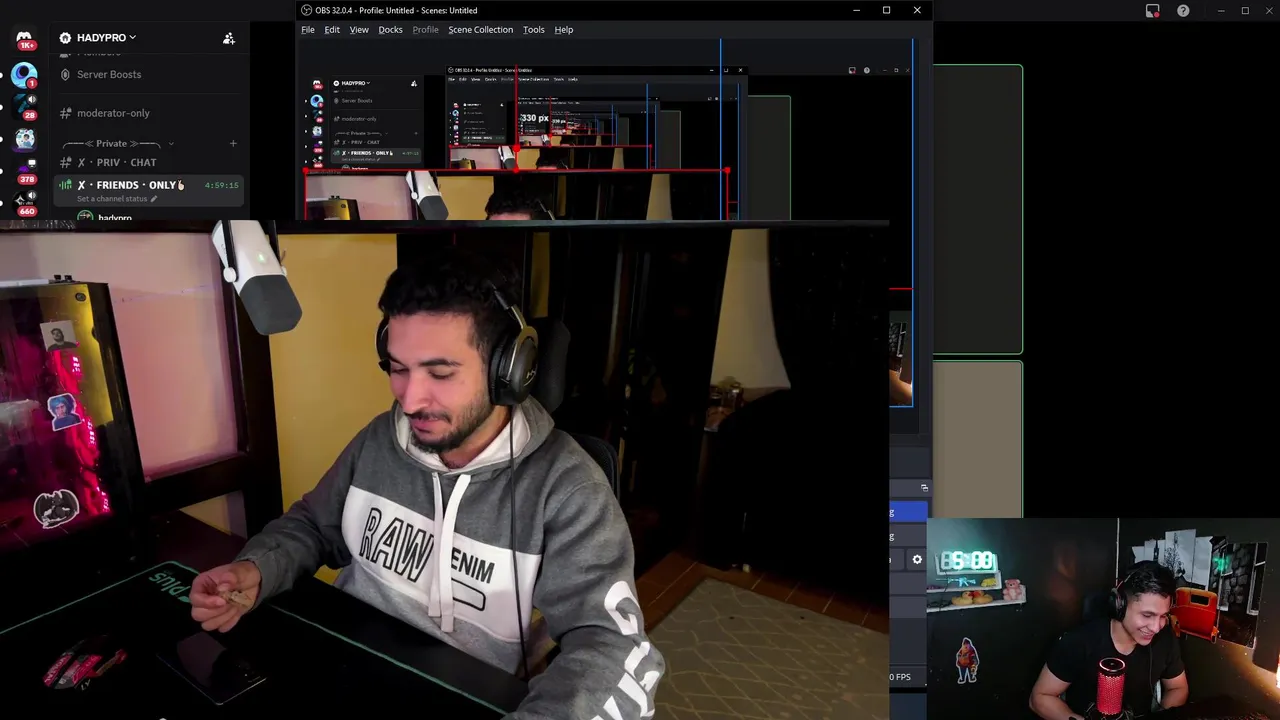Image resolution: width=1280 pixels, height=720 pixels.
Task: Click the Discord screen-share inbox icon top right
Action: tap(1153, 11)
